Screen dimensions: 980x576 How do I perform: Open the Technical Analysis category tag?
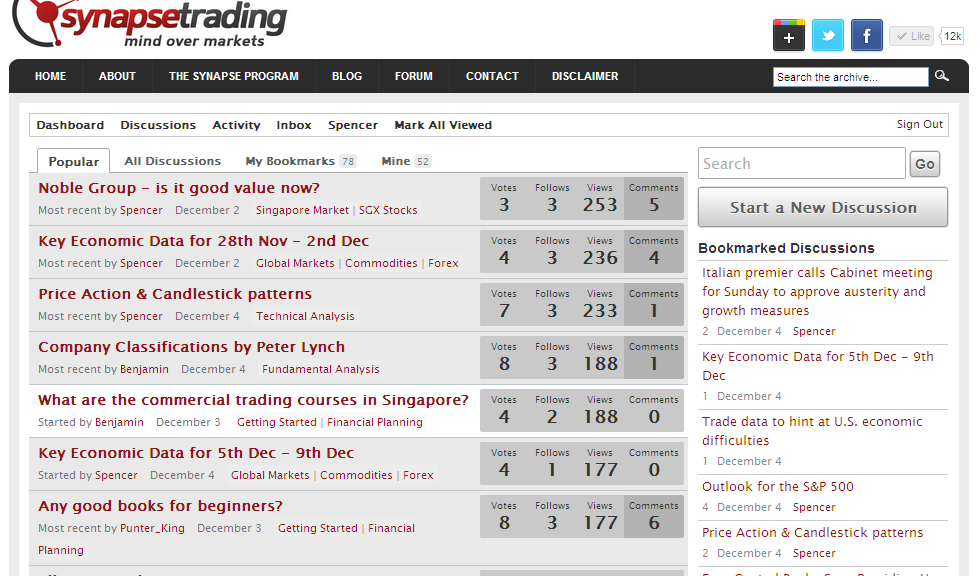click(305, 316)
